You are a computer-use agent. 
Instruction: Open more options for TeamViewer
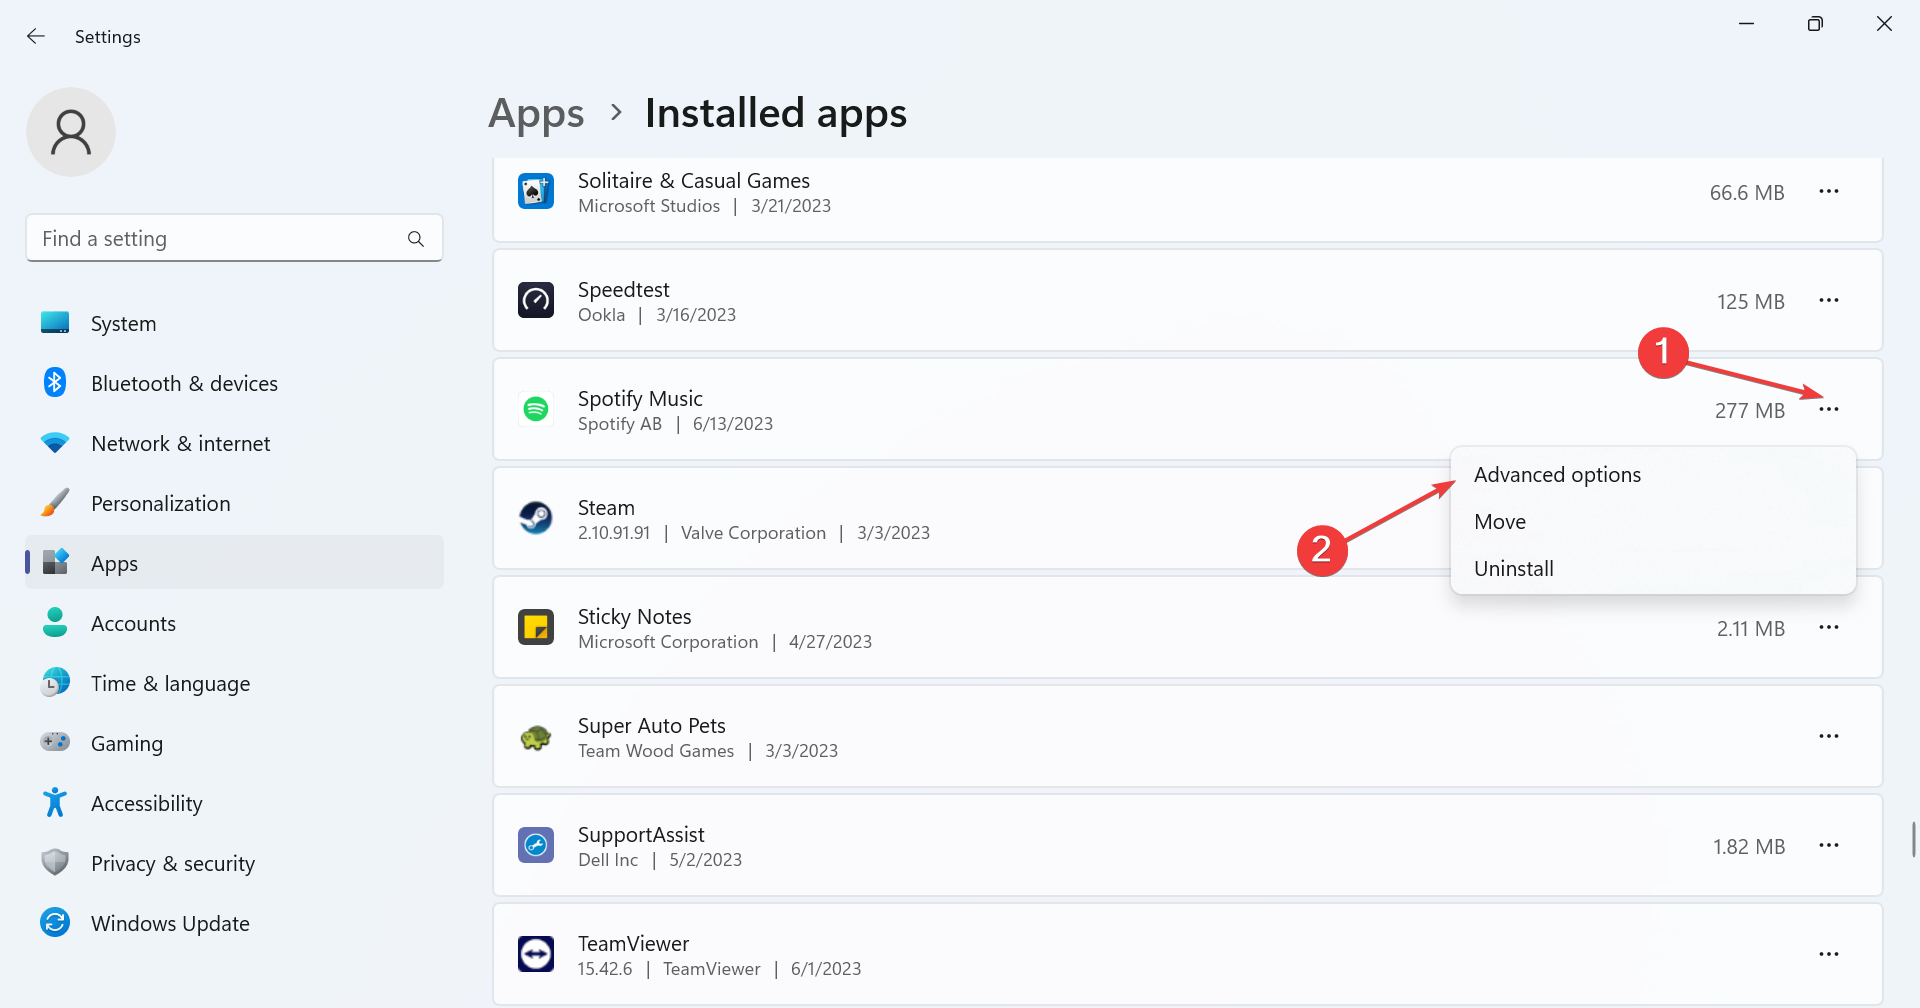1829,955
